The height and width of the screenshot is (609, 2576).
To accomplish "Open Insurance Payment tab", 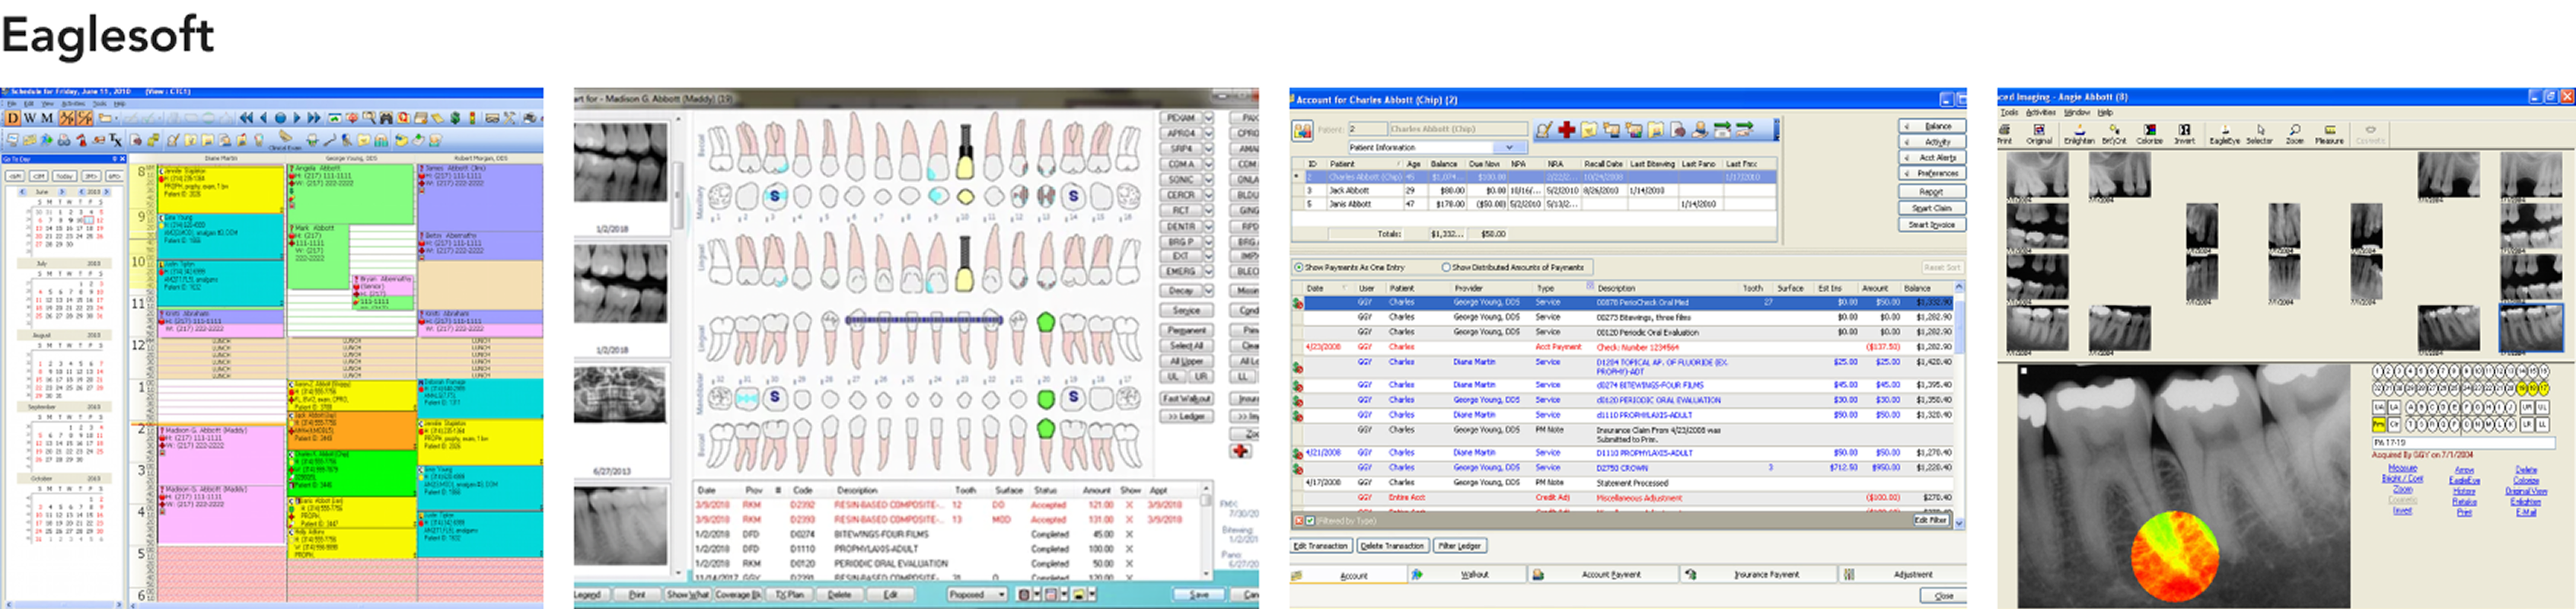I will point(1758,575).
